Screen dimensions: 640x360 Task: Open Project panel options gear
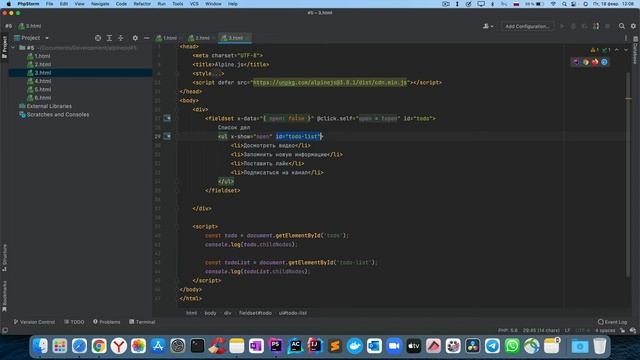pos(135,38)
